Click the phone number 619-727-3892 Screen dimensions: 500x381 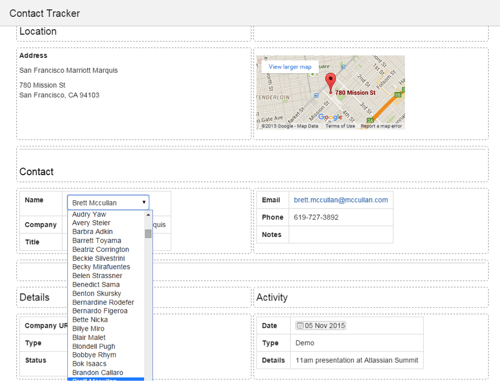pyautogui.click(x=316, y=217)
